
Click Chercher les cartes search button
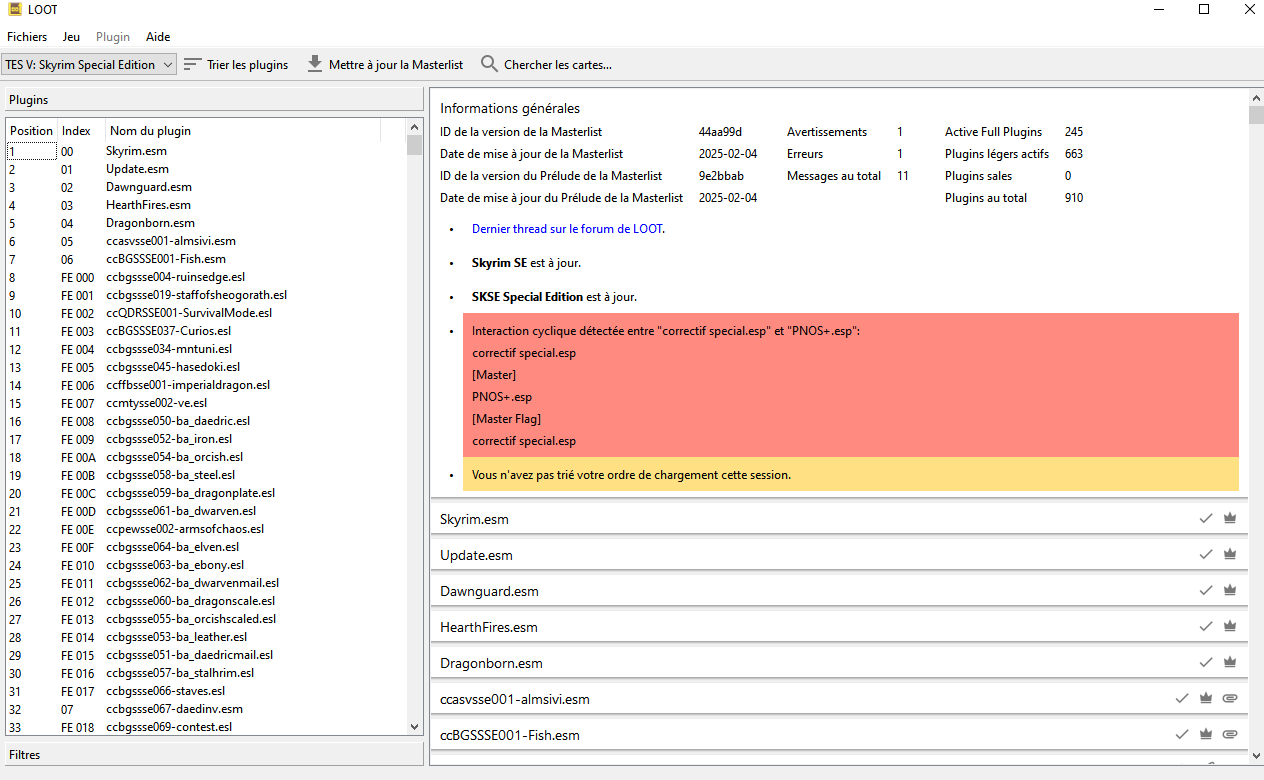coord(546,64)
